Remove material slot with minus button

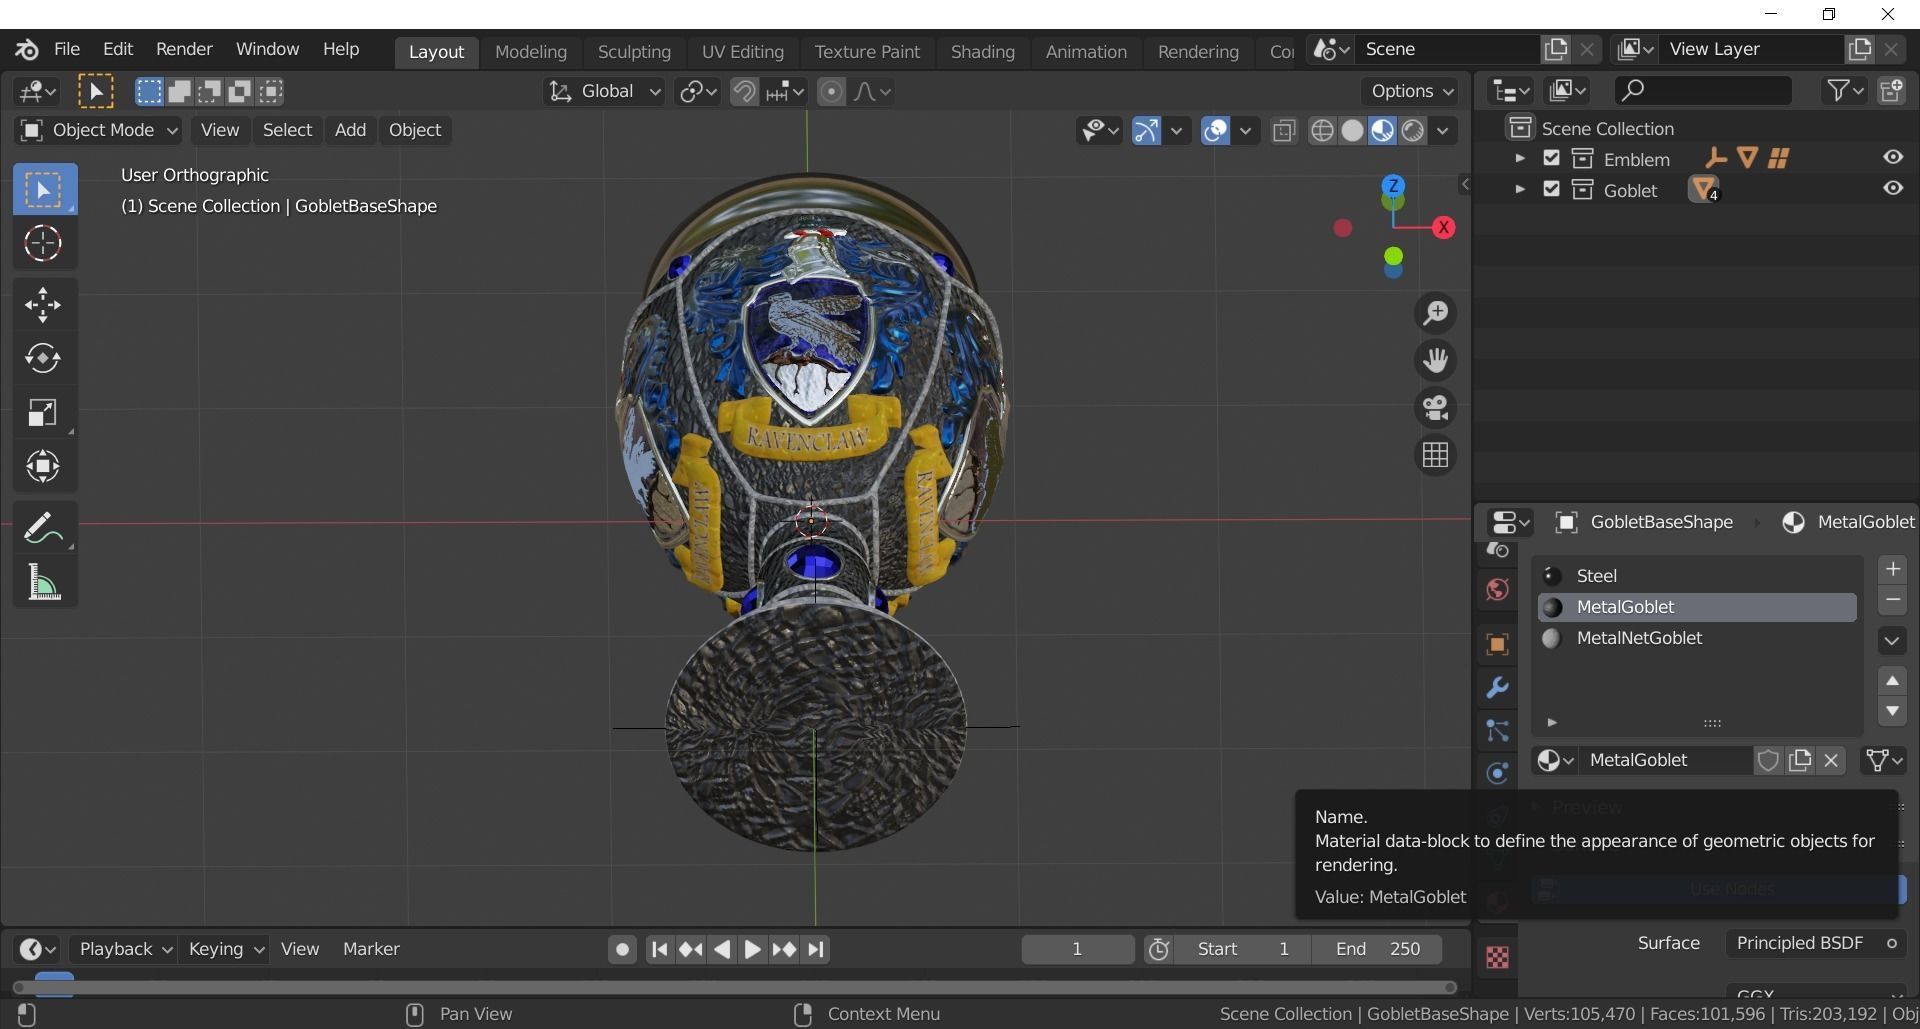1892,600
